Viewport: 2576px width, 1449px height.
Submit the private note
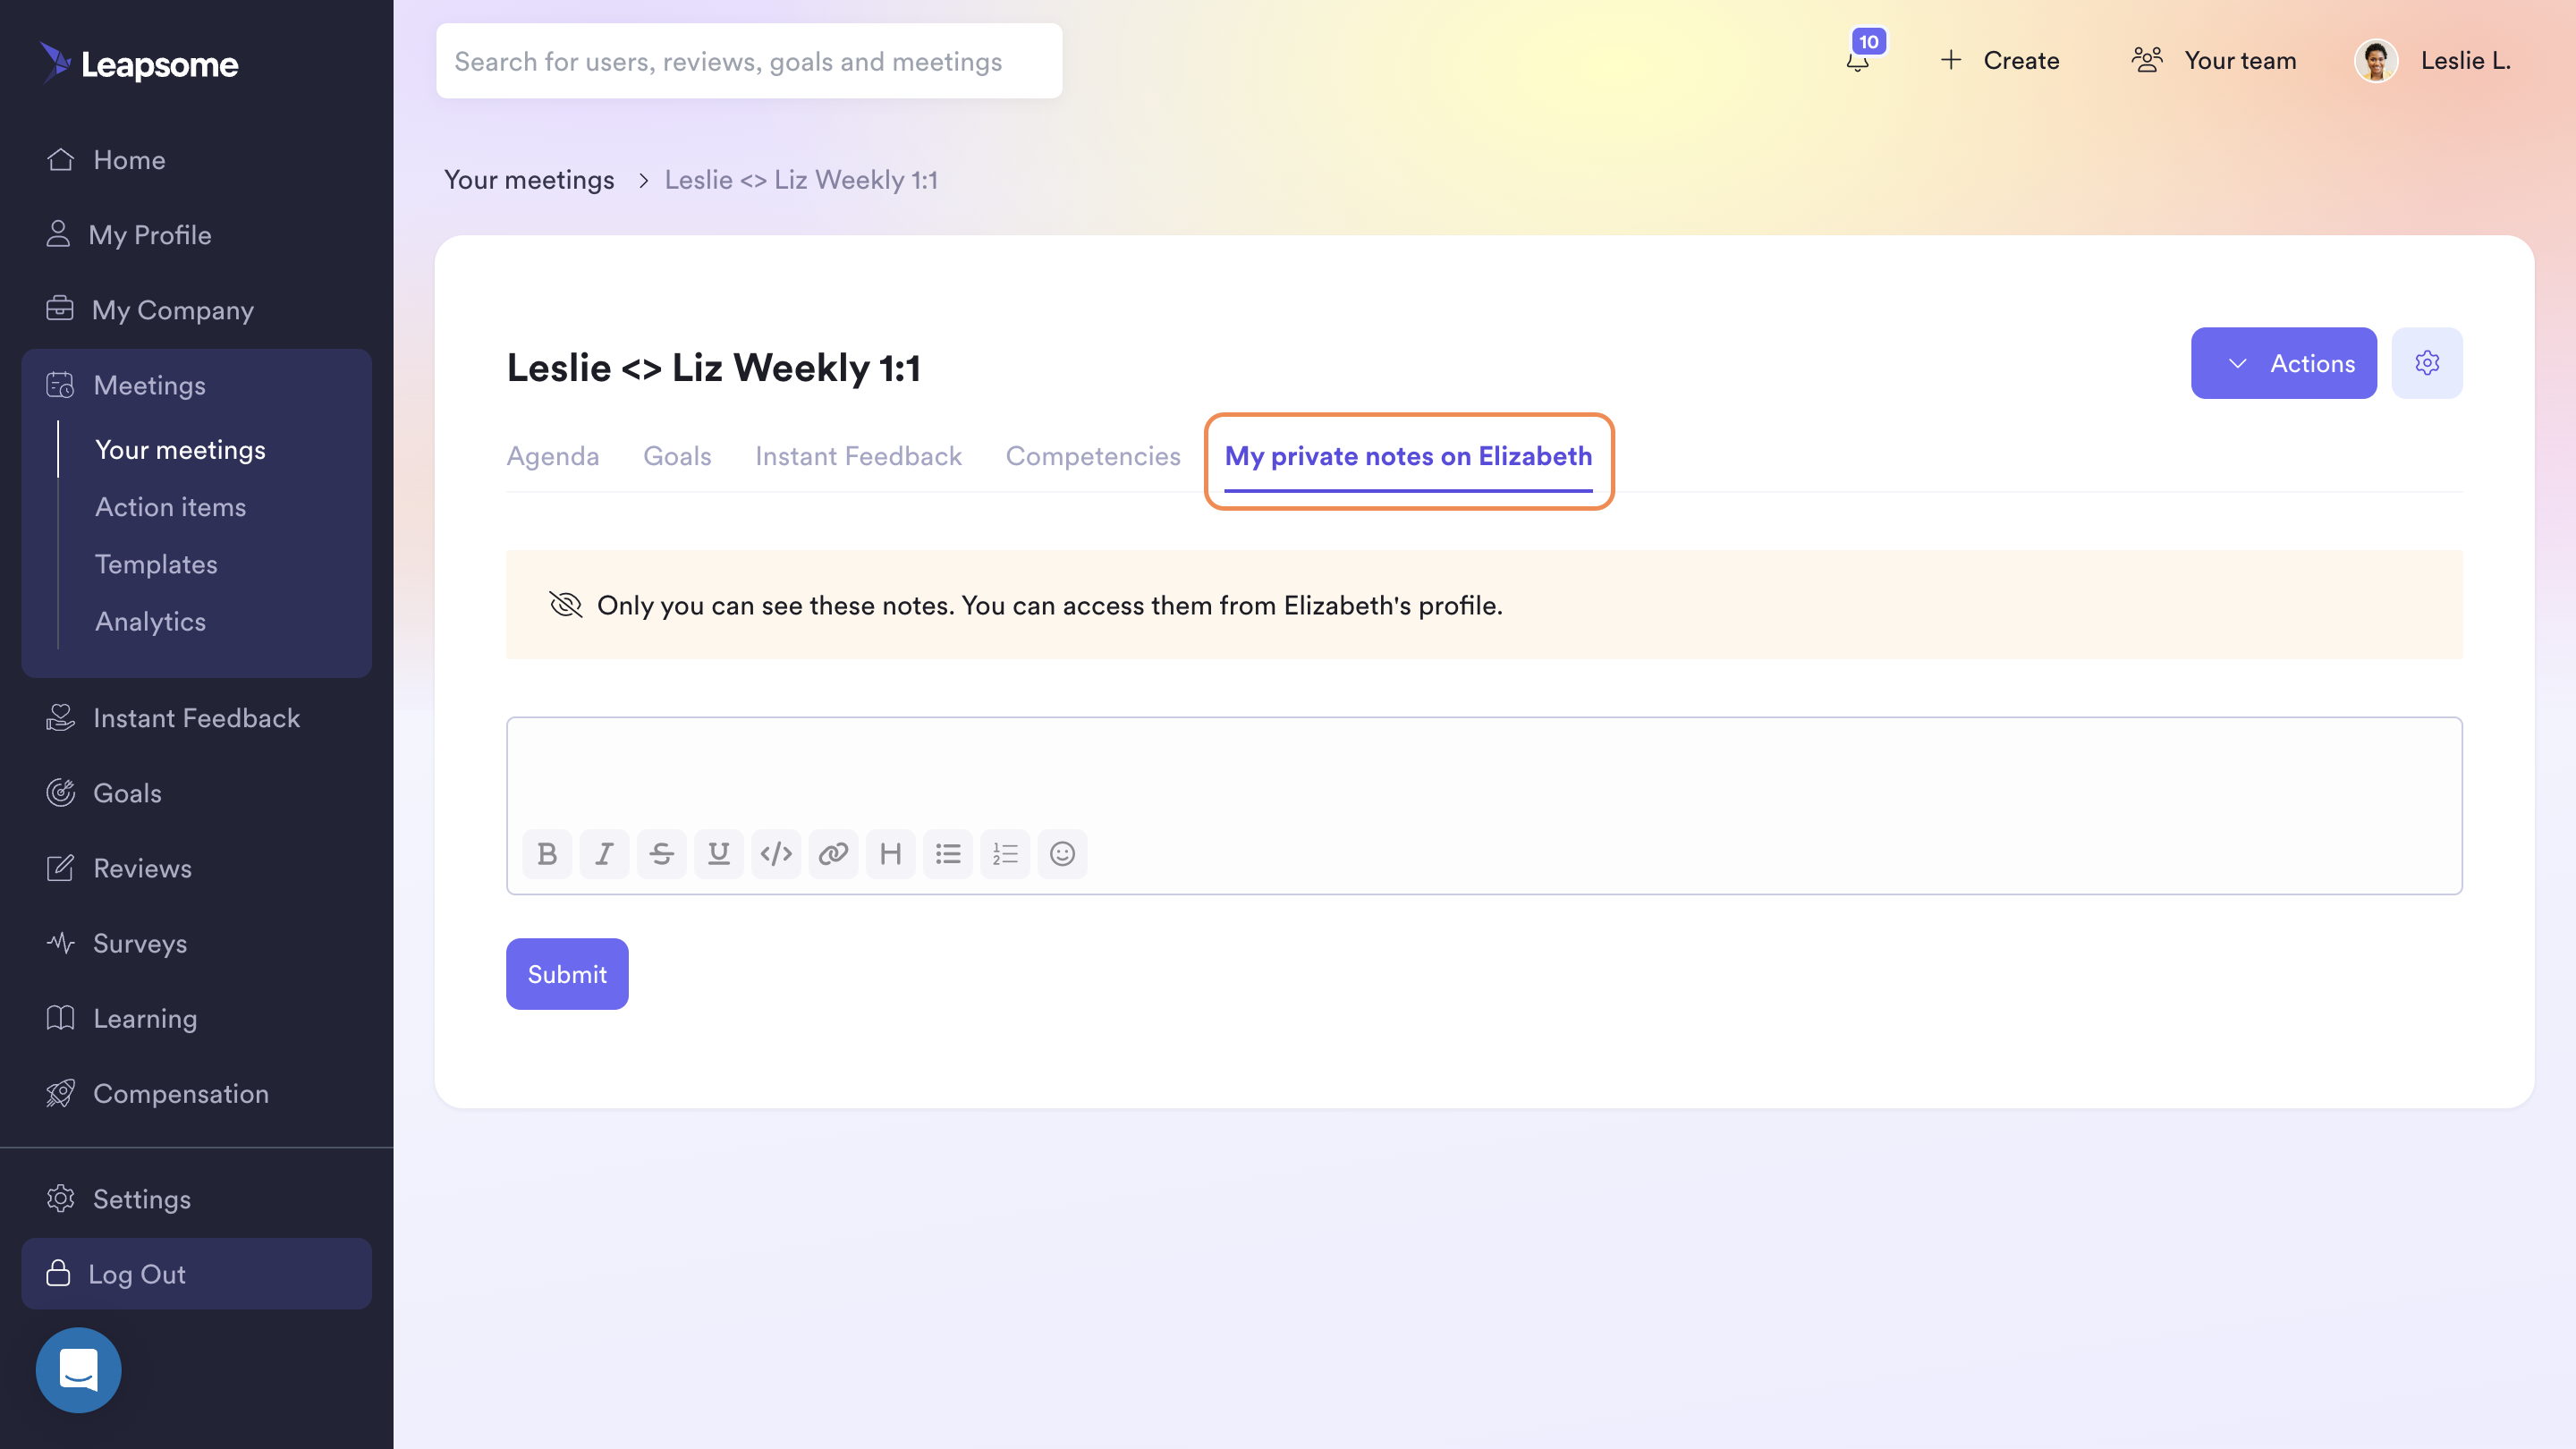click(x=567, y=974)
